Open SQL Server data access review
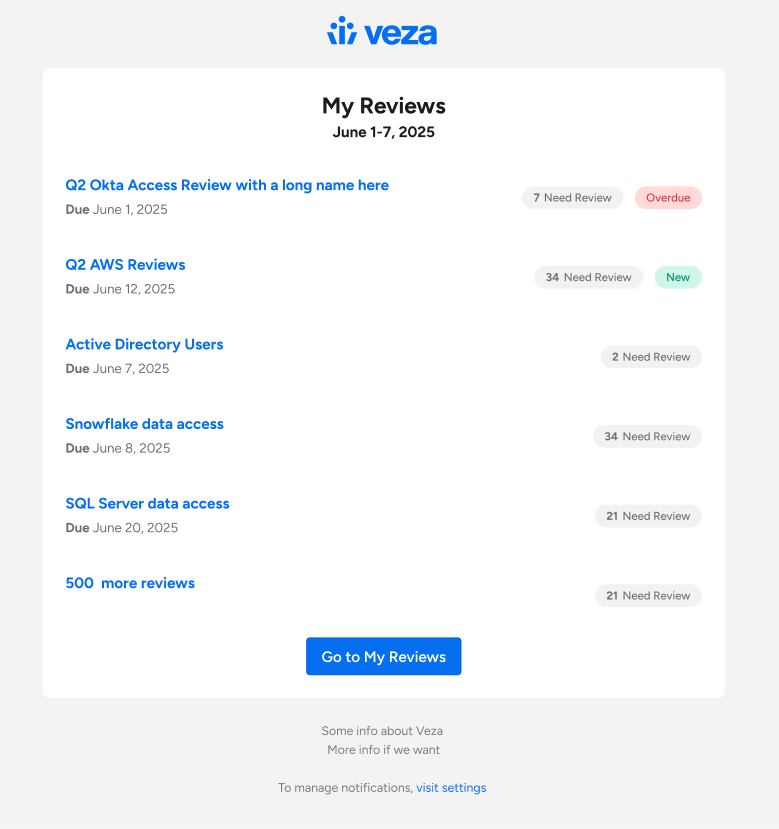Screen dimensions: 779x829 click(147, 503)
